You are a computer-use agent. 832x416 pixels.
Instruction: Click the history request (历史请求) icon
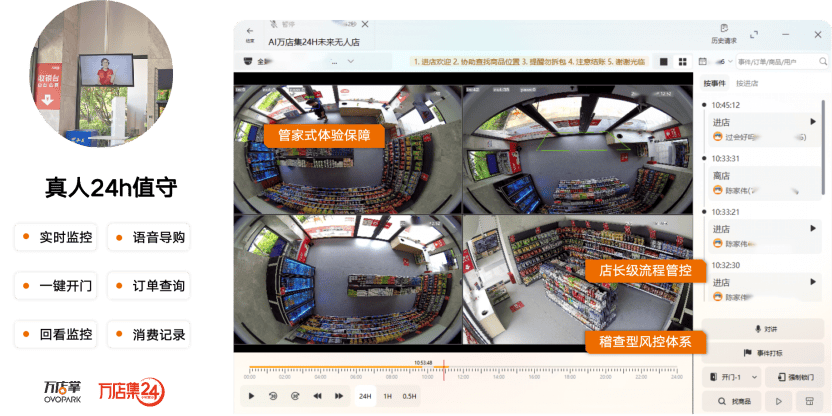(x=723, y=29)
